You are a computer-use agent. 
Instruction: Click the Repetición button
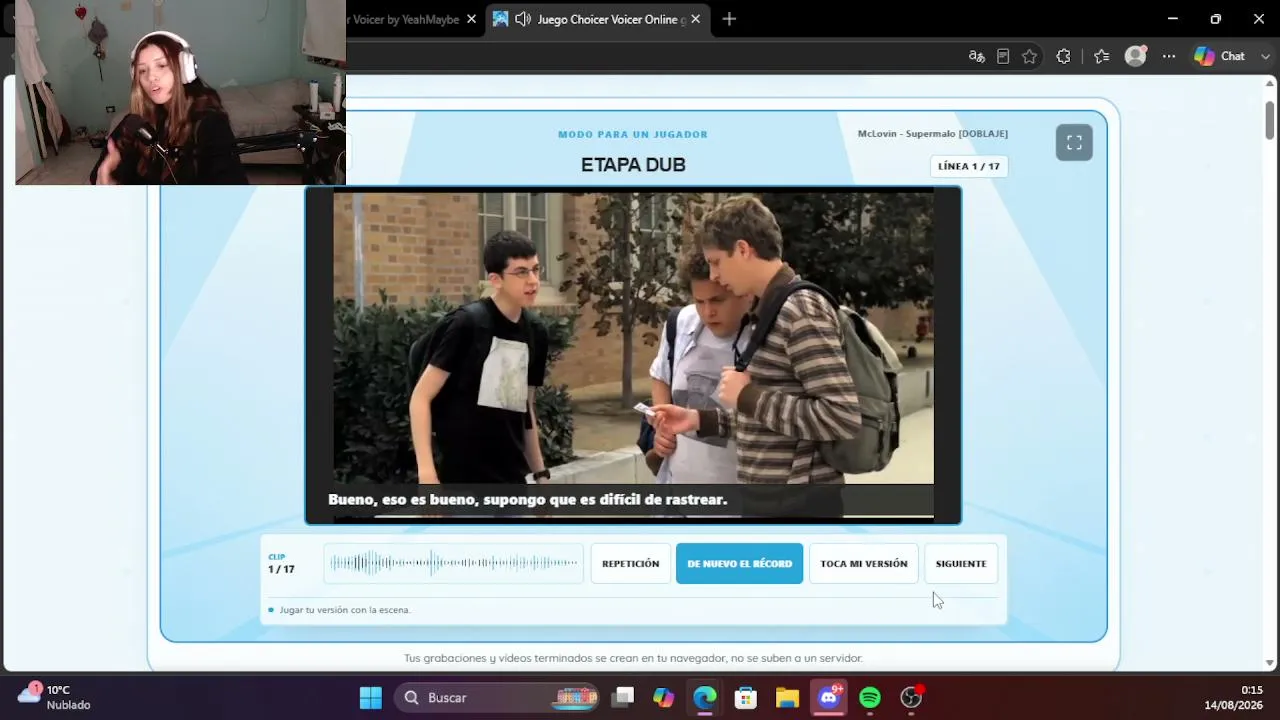click(x=630, y=563)
